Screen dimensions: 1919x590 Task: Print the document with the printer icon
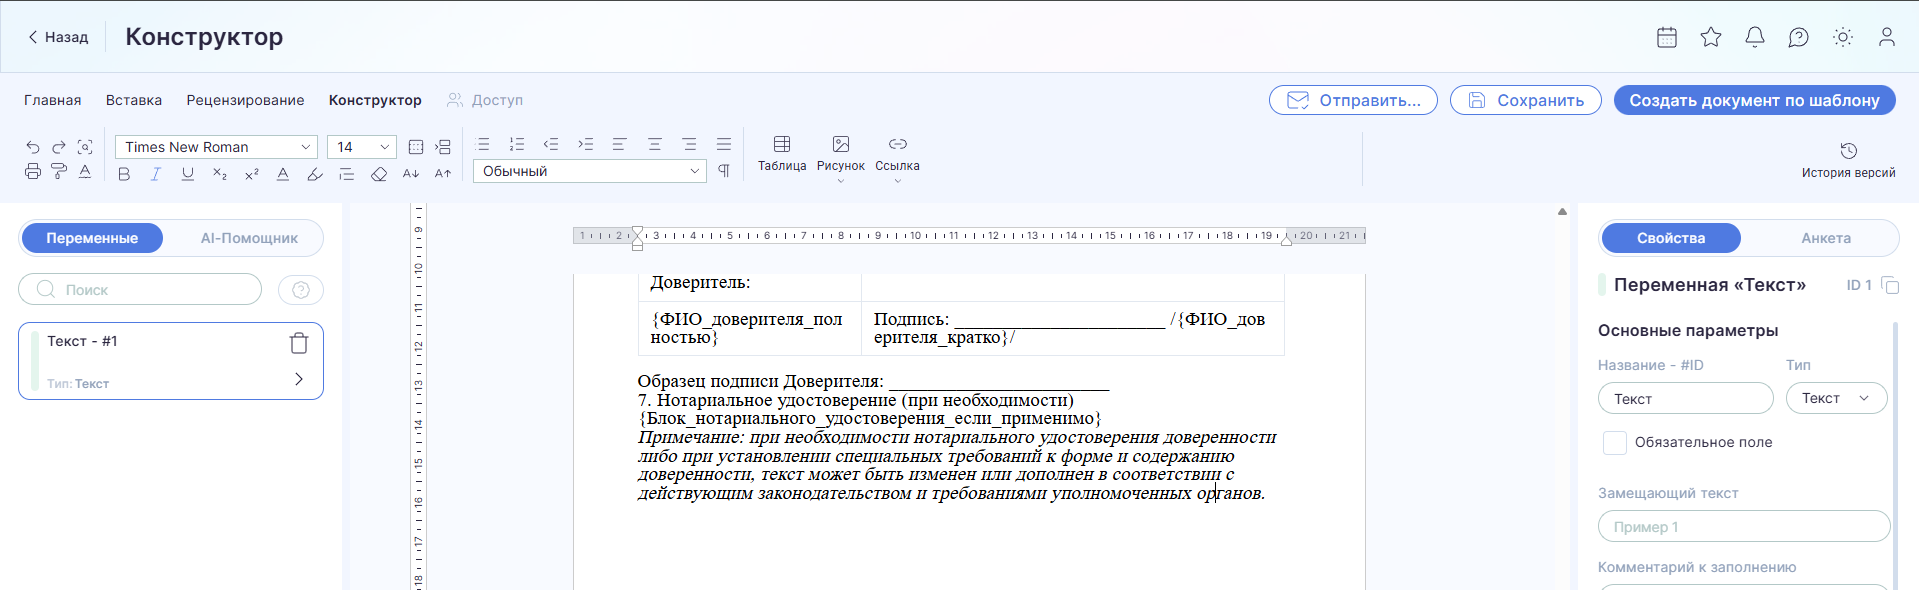point(33,172)
